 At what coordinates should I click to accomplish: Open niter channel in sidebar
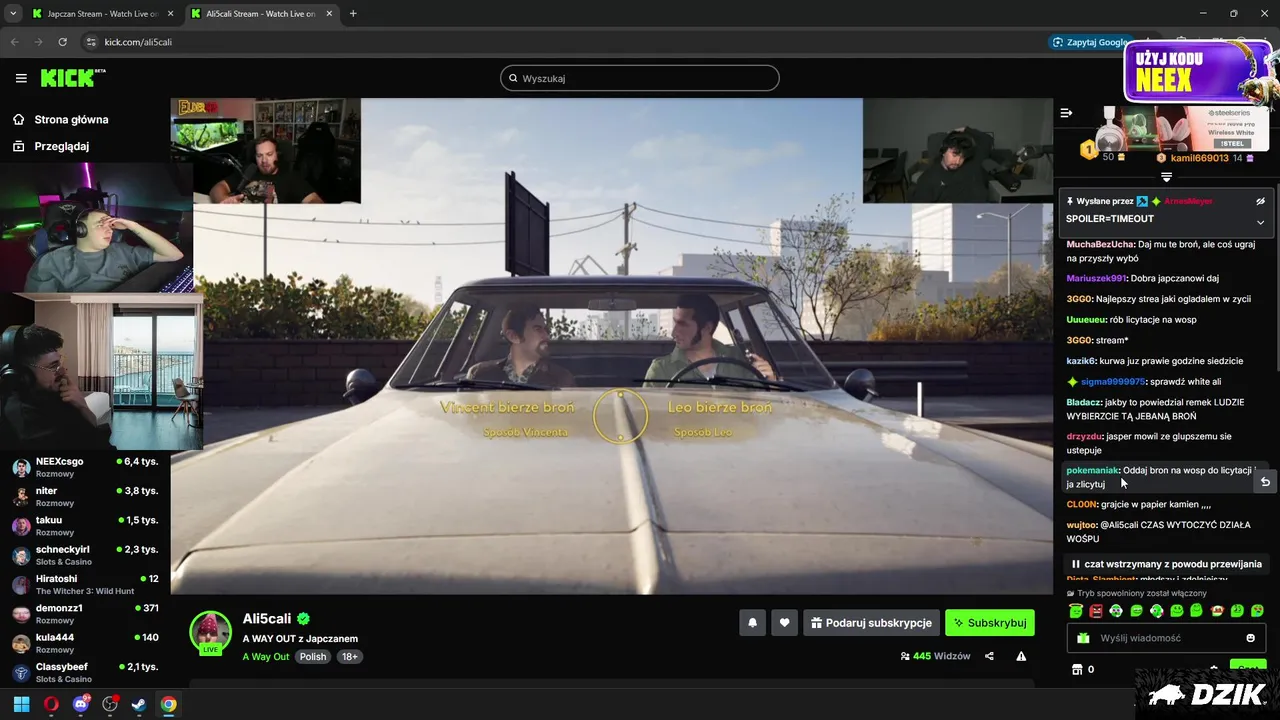(x=85, y=496)
